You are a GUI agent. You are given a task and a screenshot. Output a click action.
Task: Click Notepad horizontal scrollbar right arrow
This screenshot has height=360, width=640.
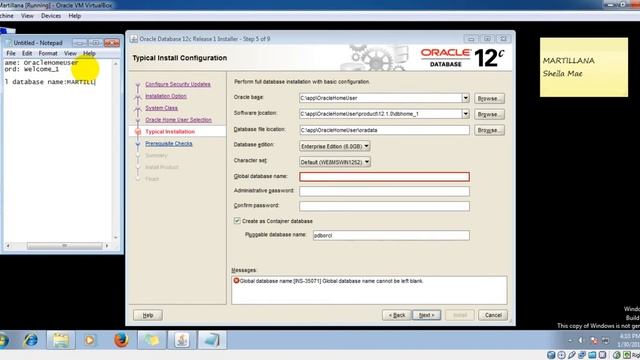pos(107,246)
